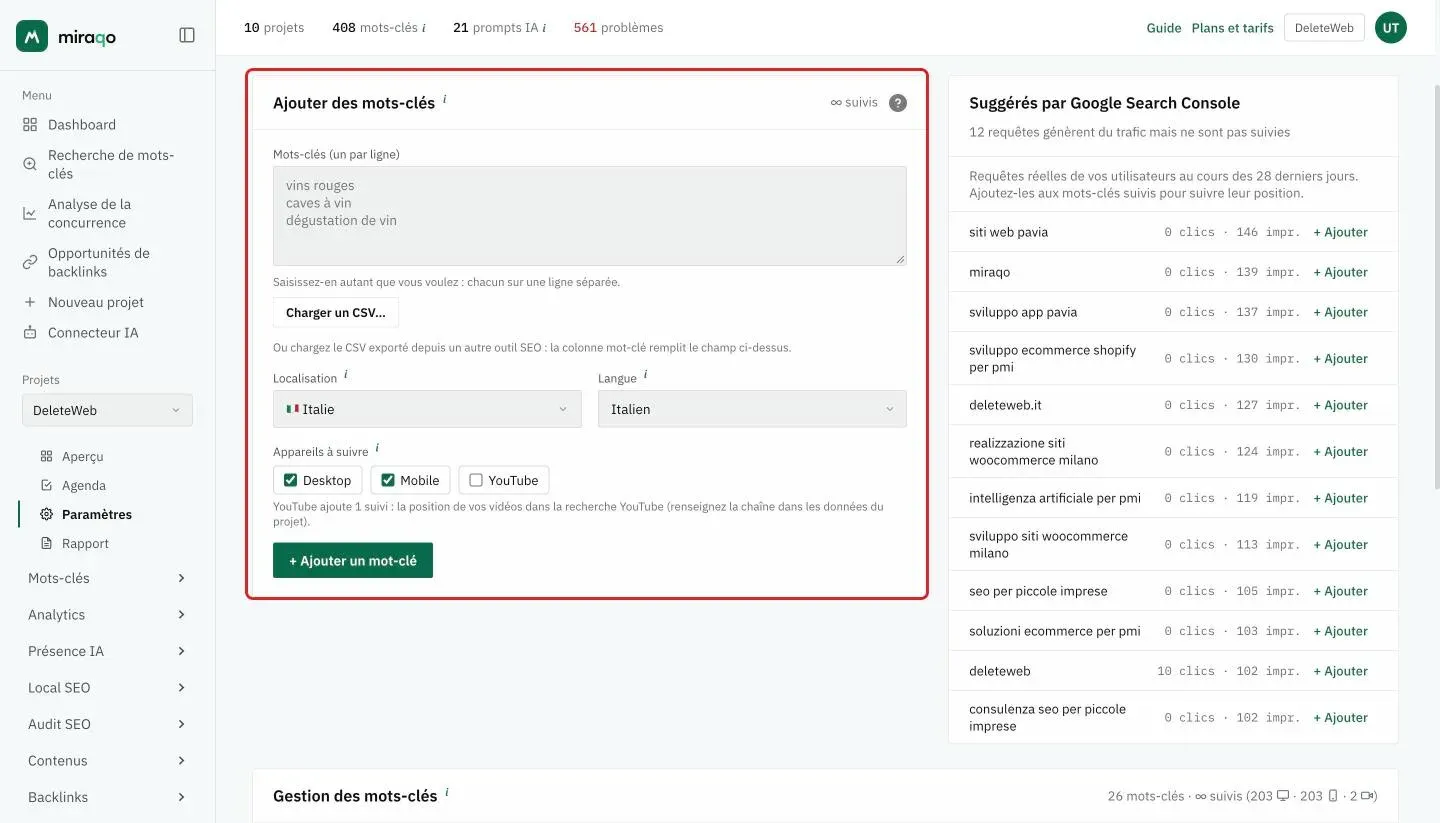Click info icon beside Localisation label
The height and width of the screenshot is (823, 1440).
point(346,374)
